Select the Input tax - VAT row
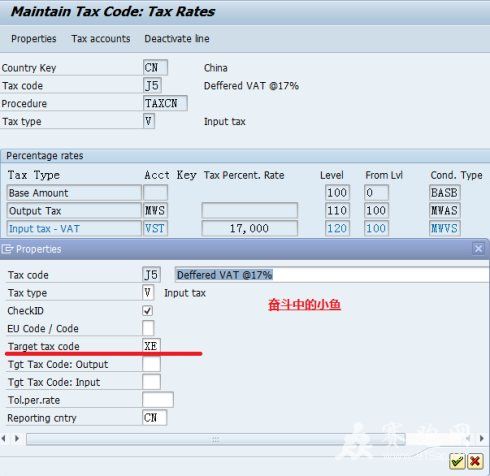490x476 pixels. tap(74, 228)
